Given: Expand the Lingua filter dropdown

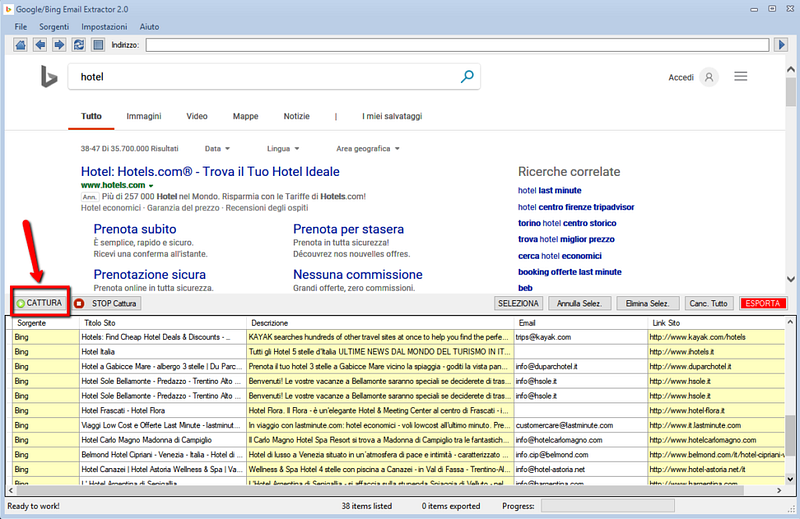Looking at the screenshot, I should [x=283, y=149].
